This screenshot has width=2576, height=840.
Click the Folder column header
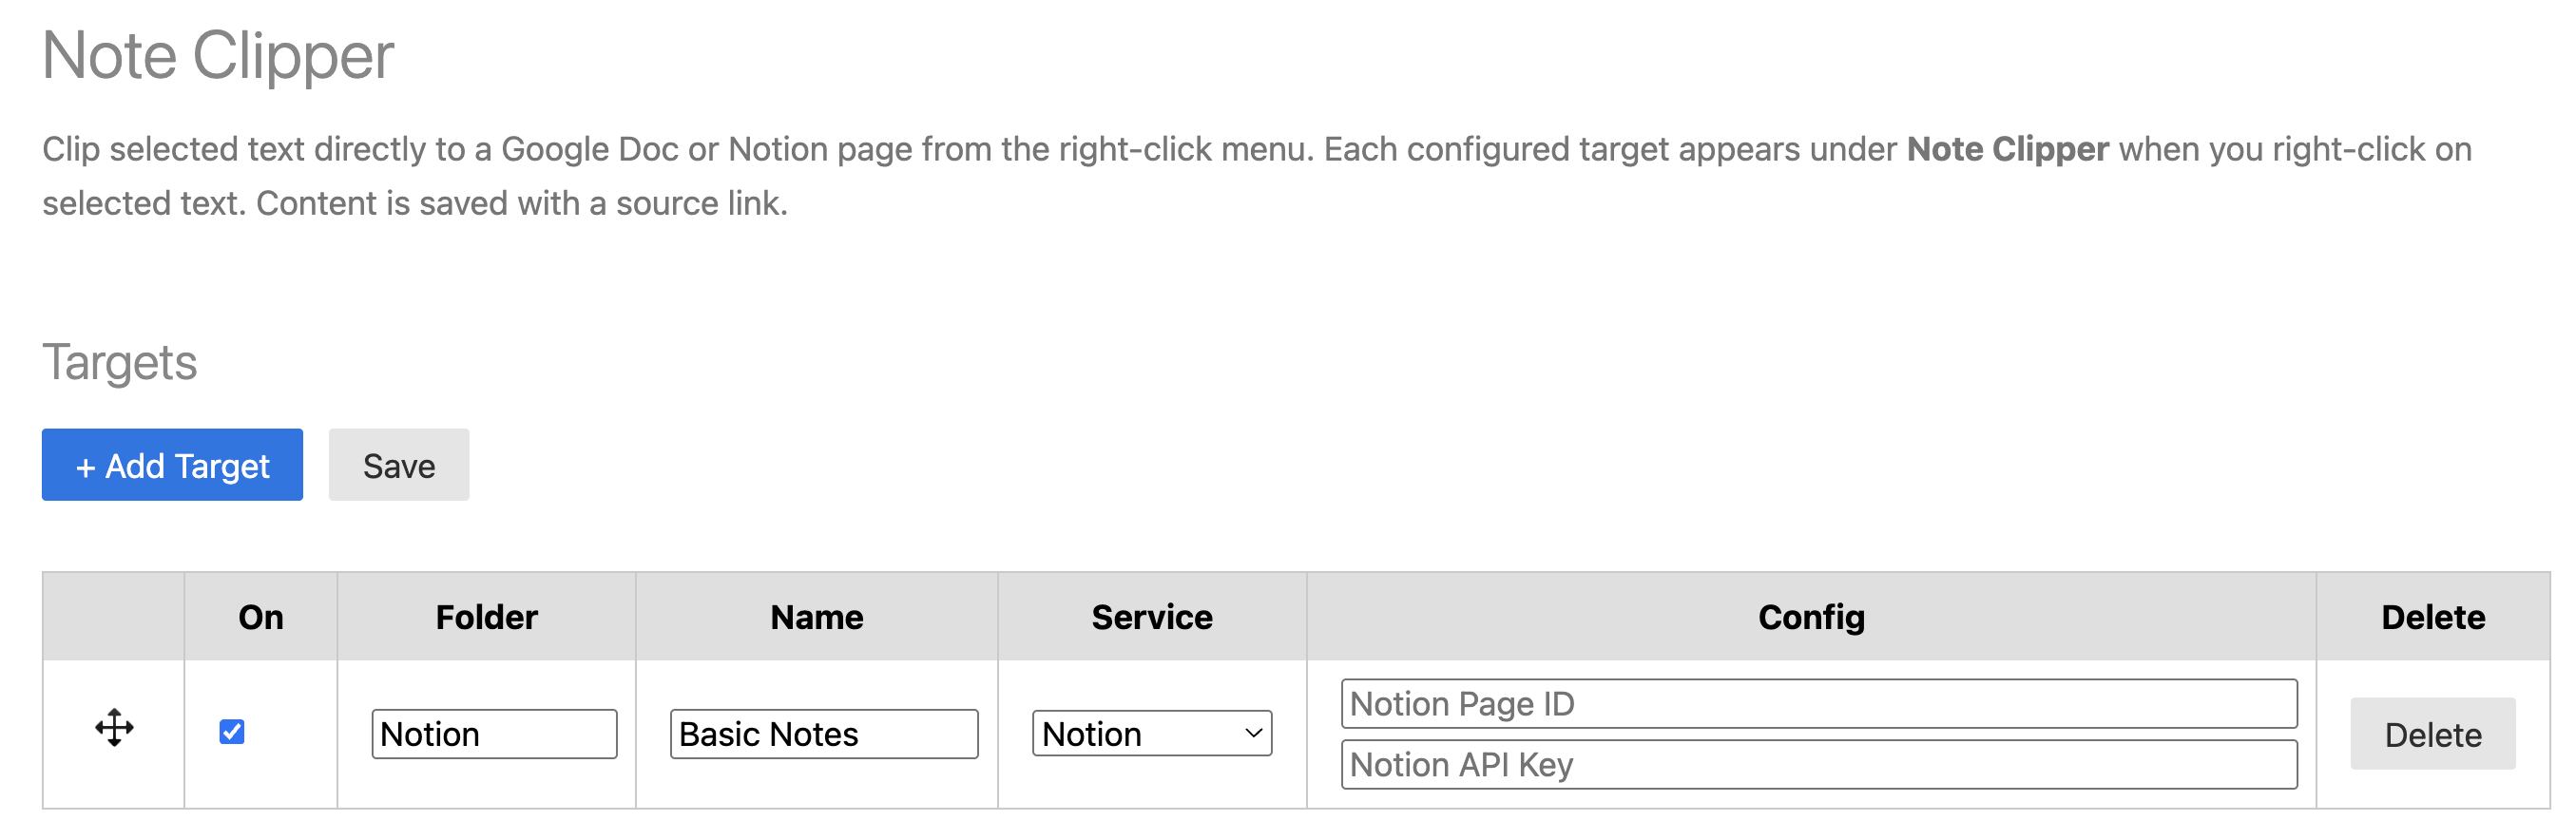[x=486, y=617]
